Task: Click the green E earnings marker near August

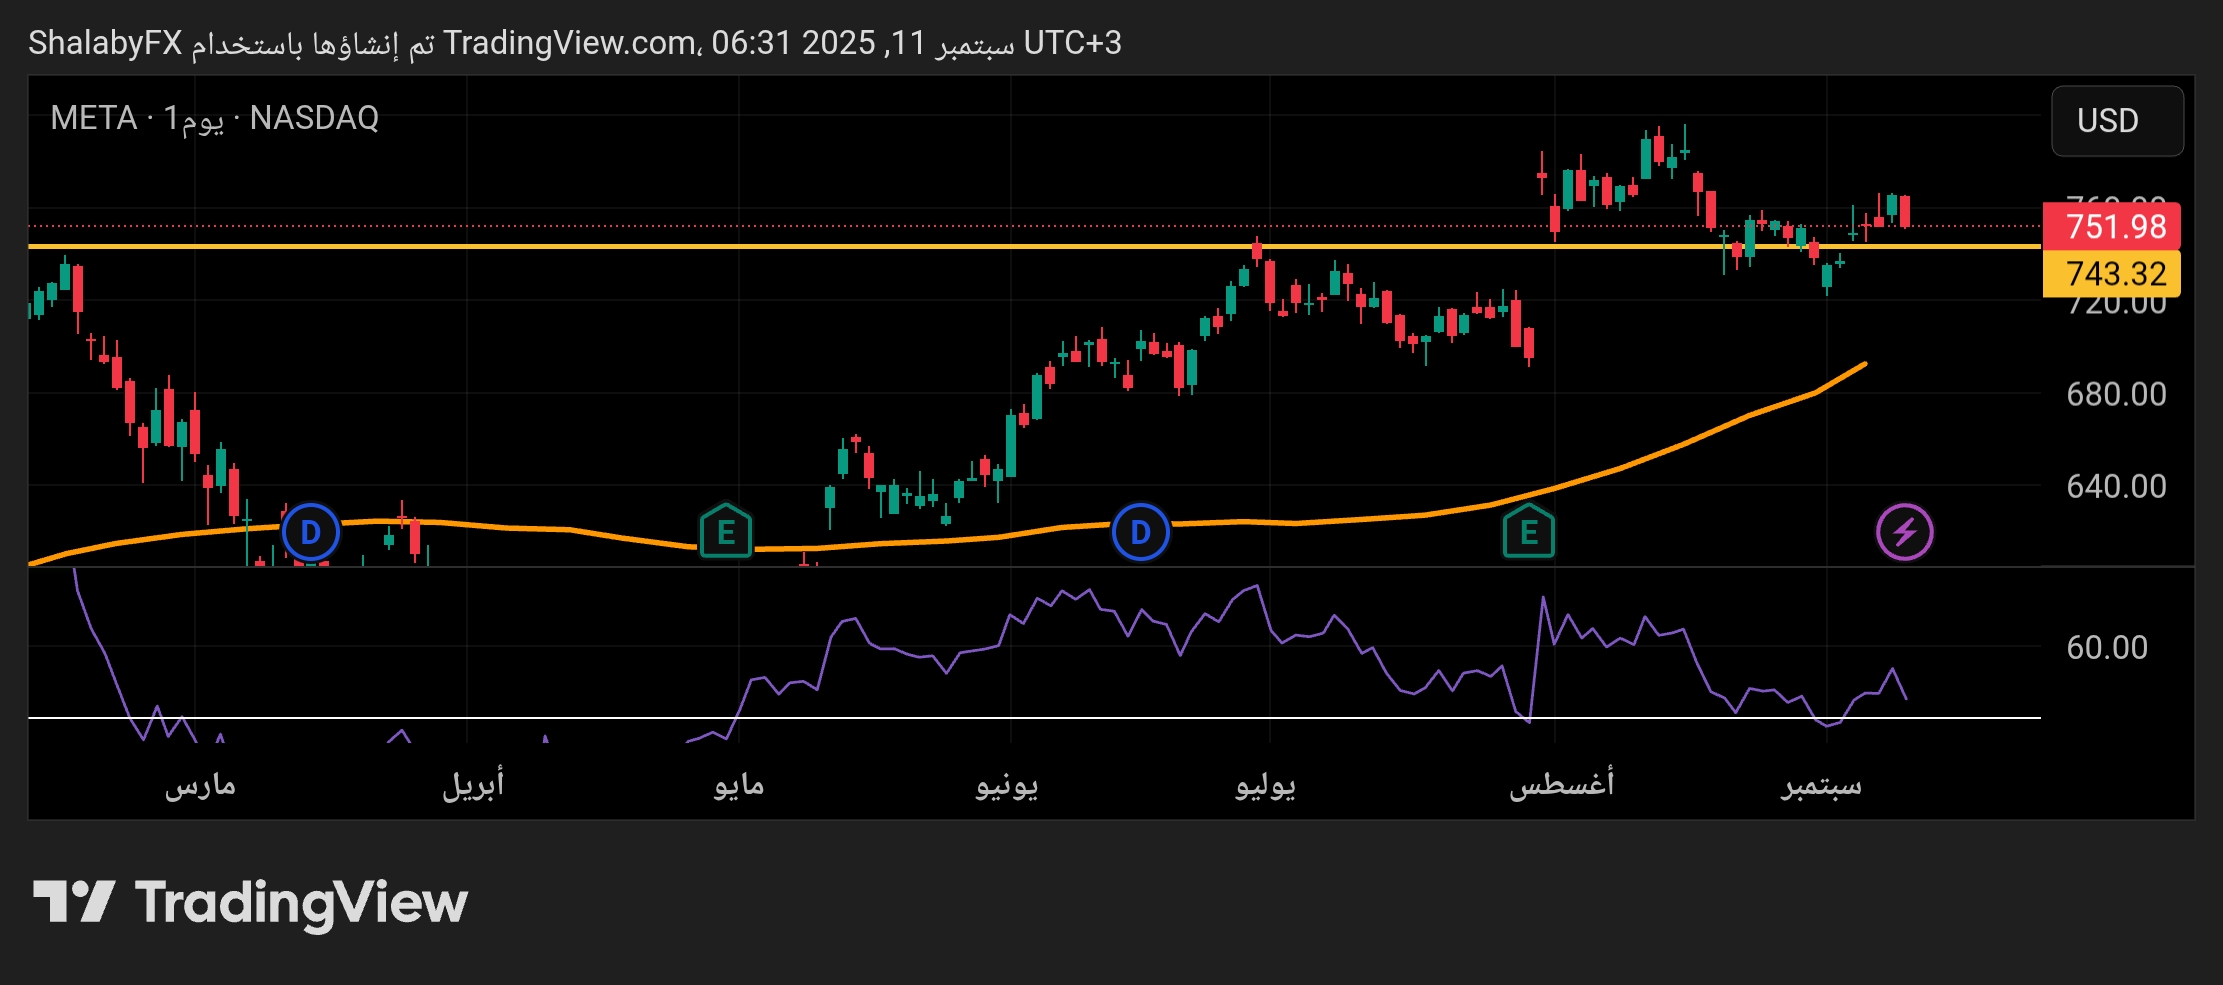Action: coord(1529,532)
